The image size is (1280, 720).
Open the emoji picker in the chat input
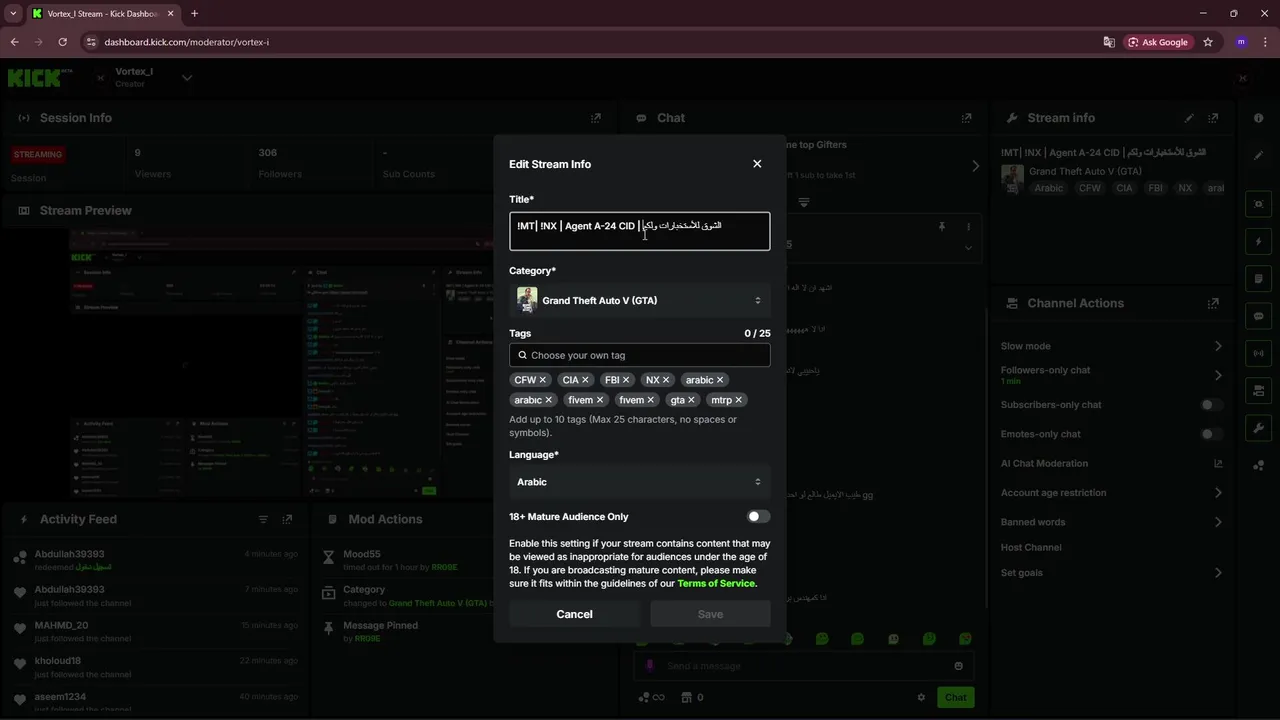958,666
